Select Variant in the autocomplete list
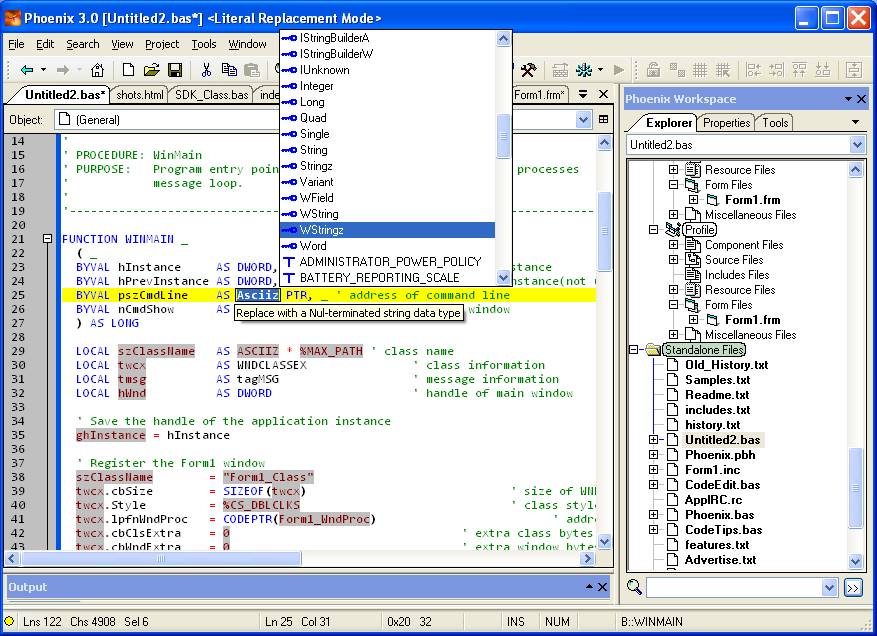The width and height of the screenshot is (877, 636). (387, 182)
